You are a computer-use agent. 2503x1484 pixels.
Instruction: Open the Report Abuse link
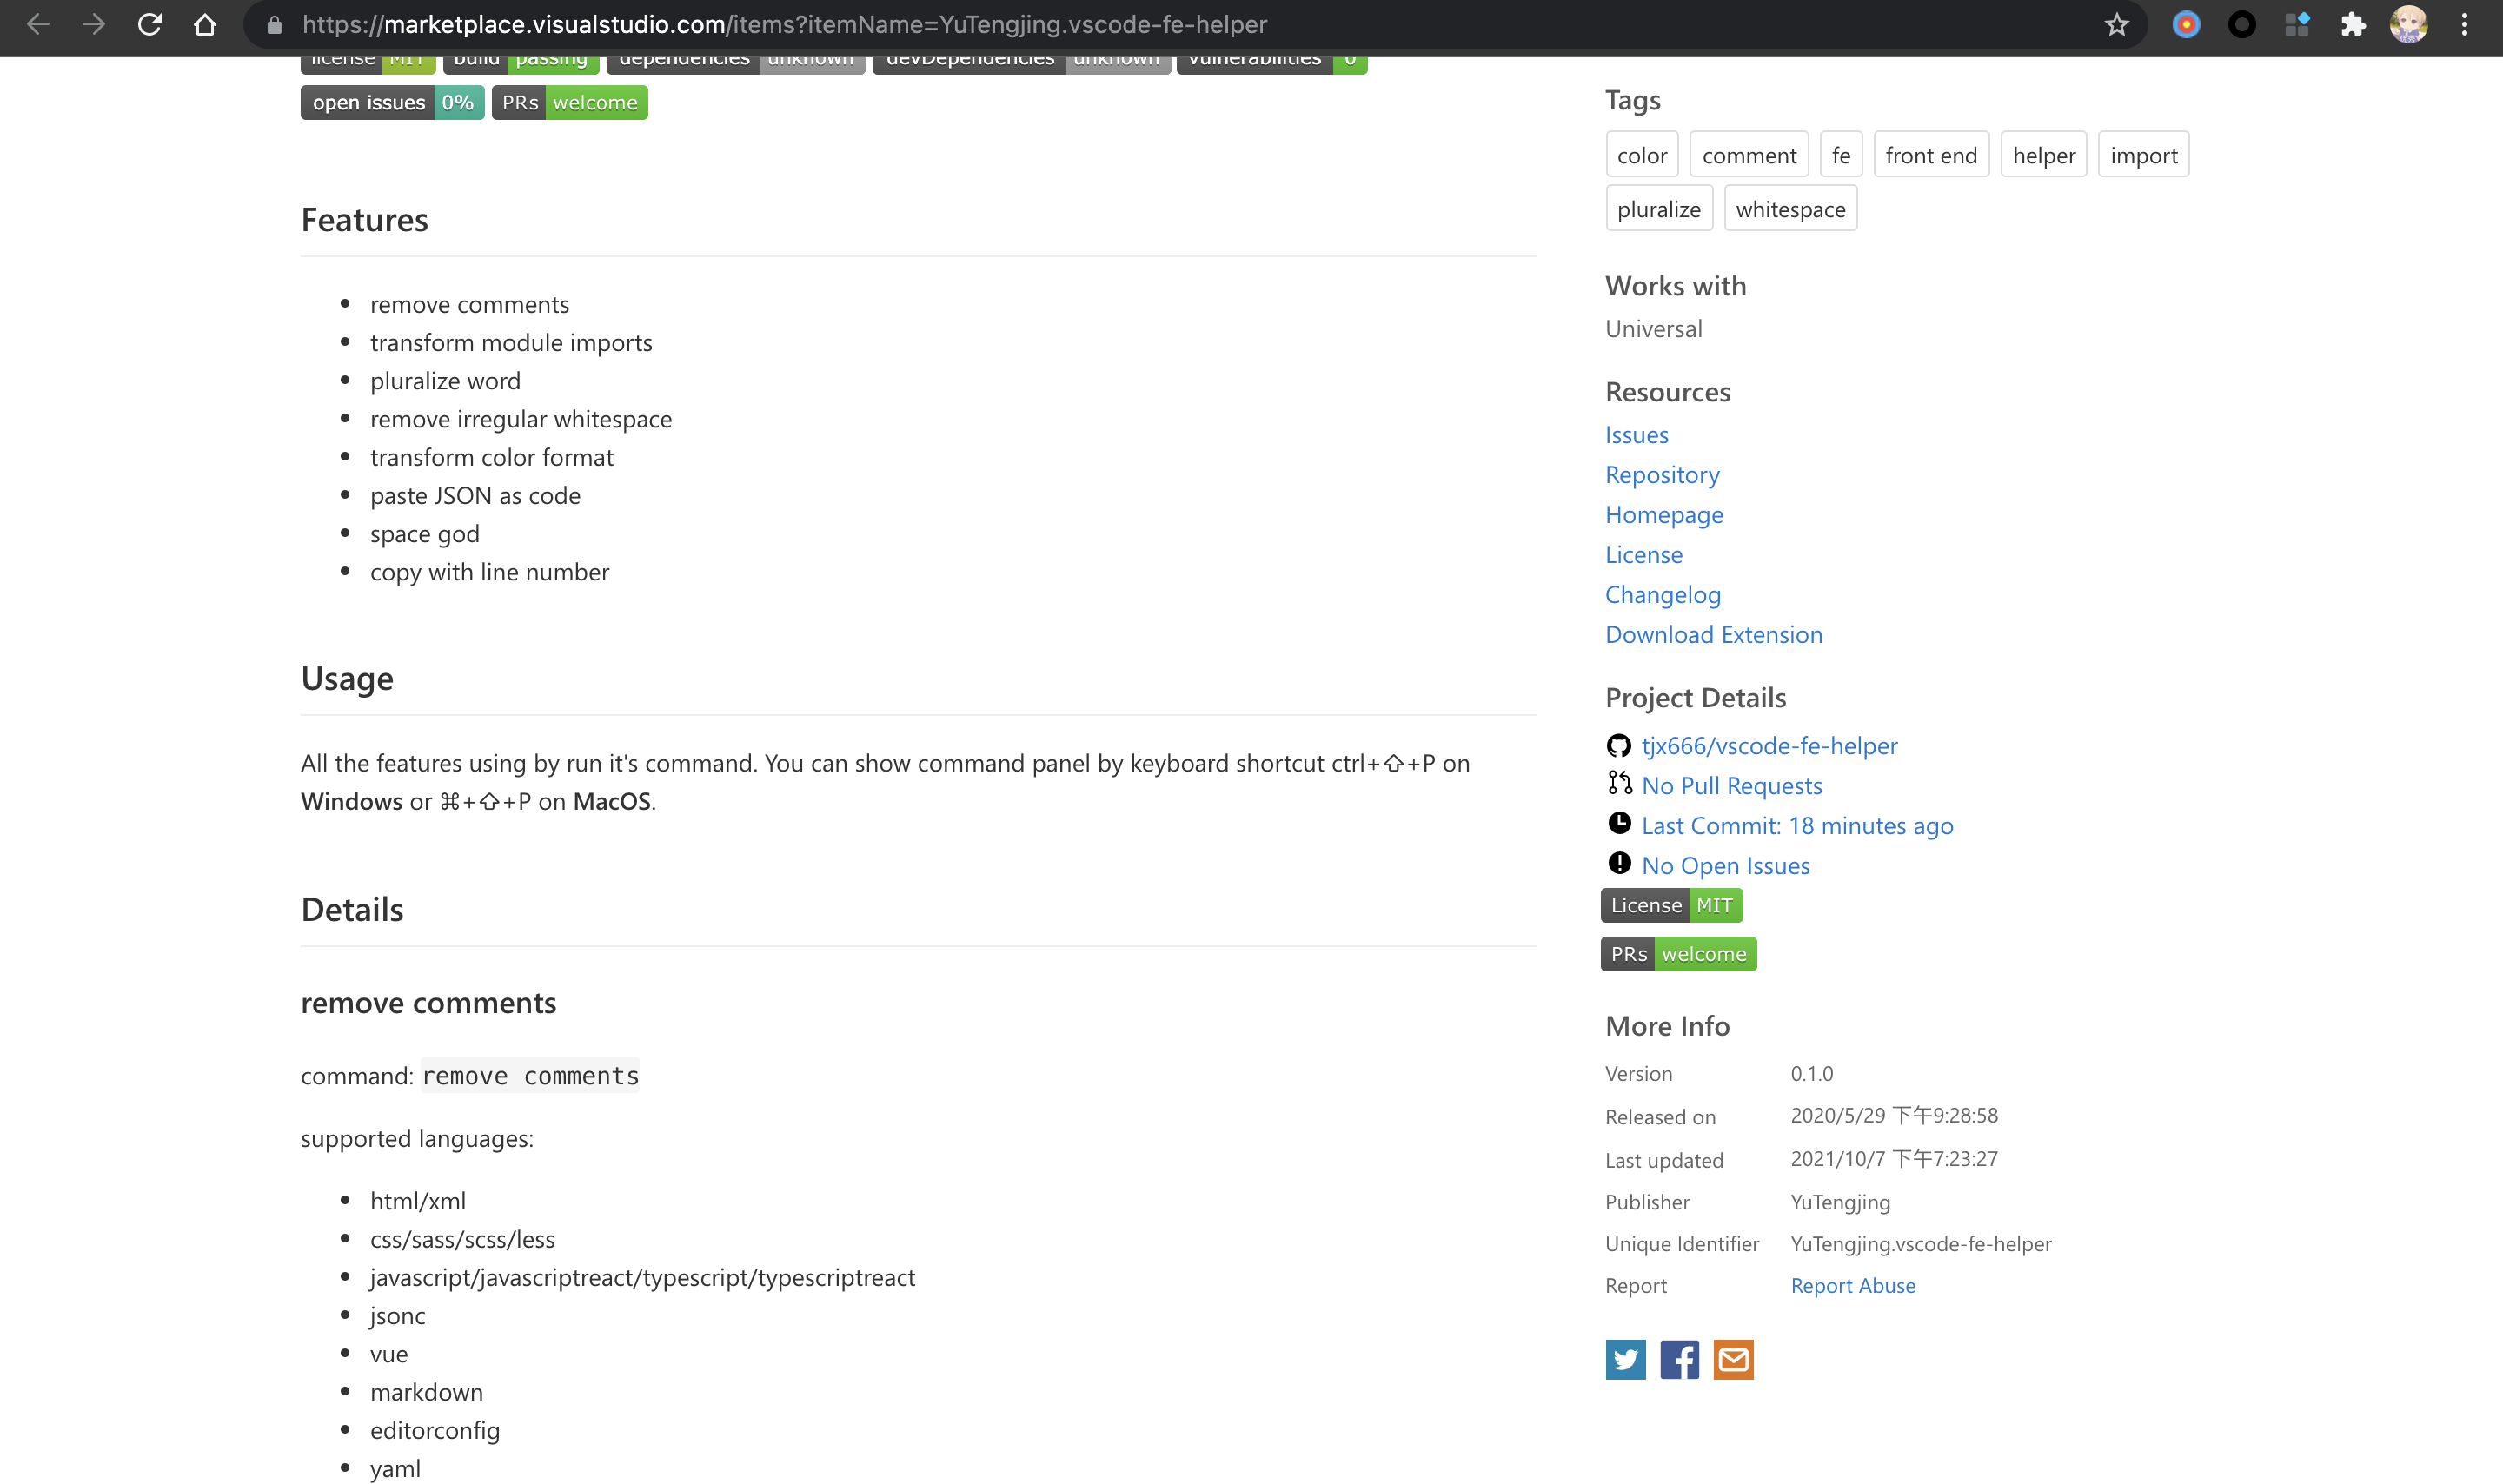[x=1852, y=1285]
